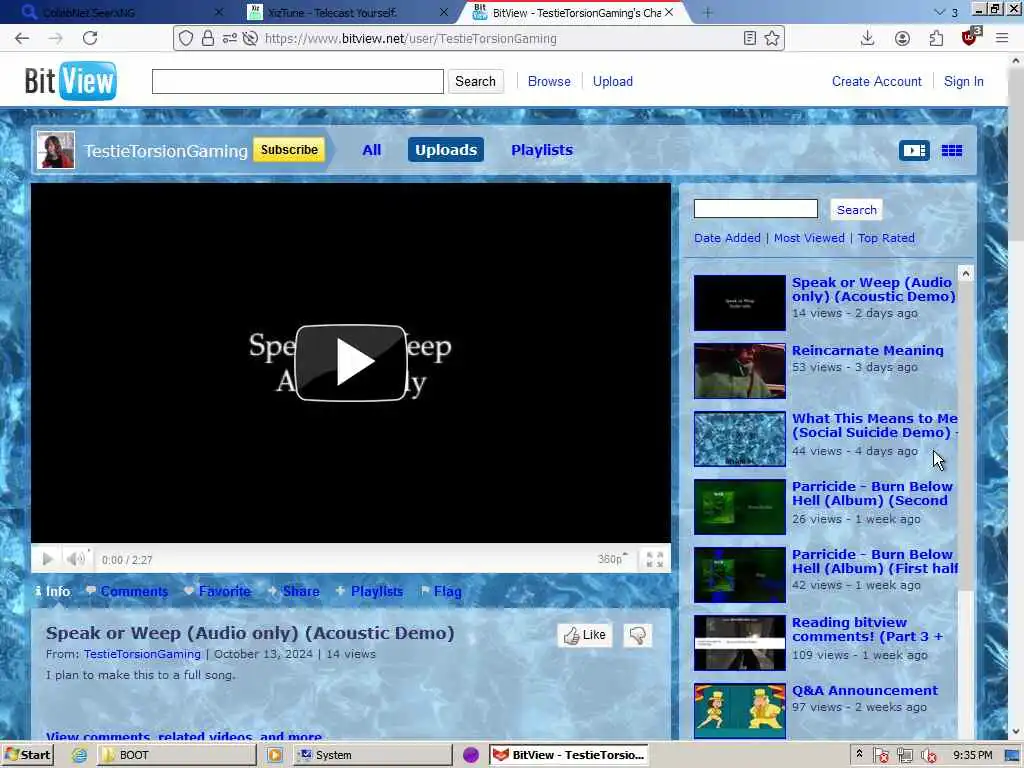Select the Playlists channel tab
Screen dimensions: 1024x768
pos(542,150)
